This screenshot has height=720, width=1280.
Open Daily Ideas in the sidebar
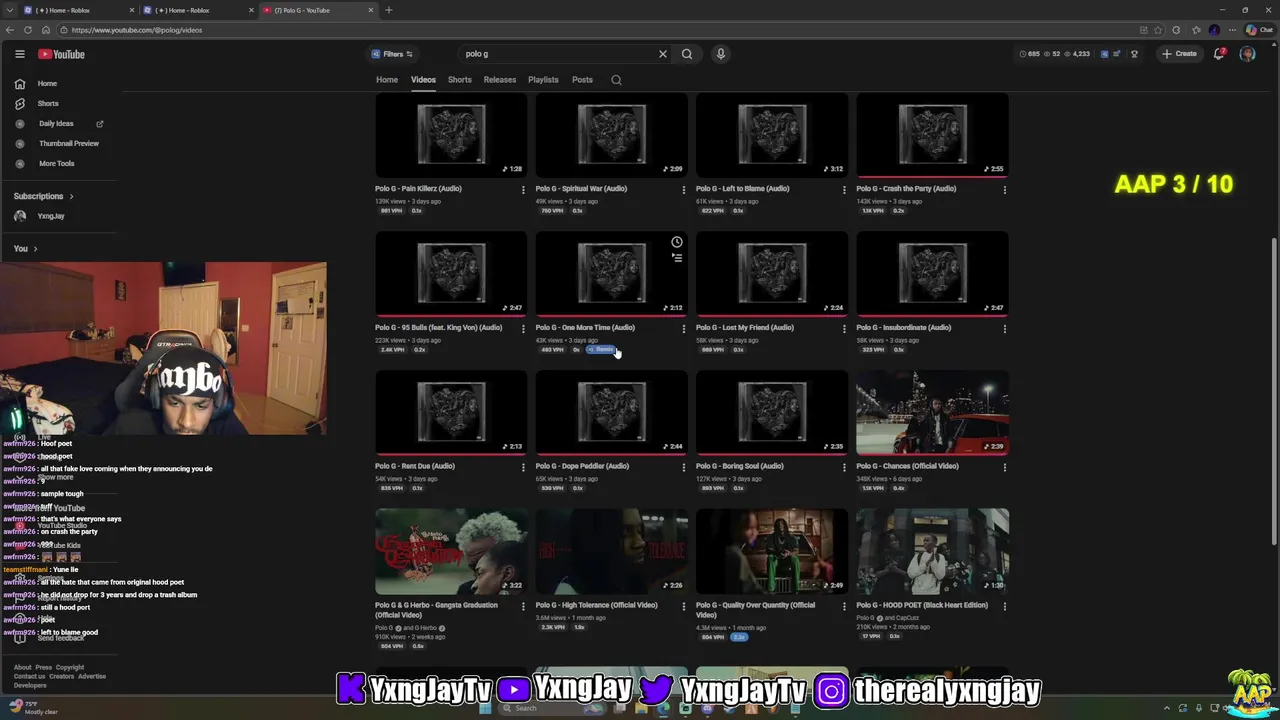point(60,124)
